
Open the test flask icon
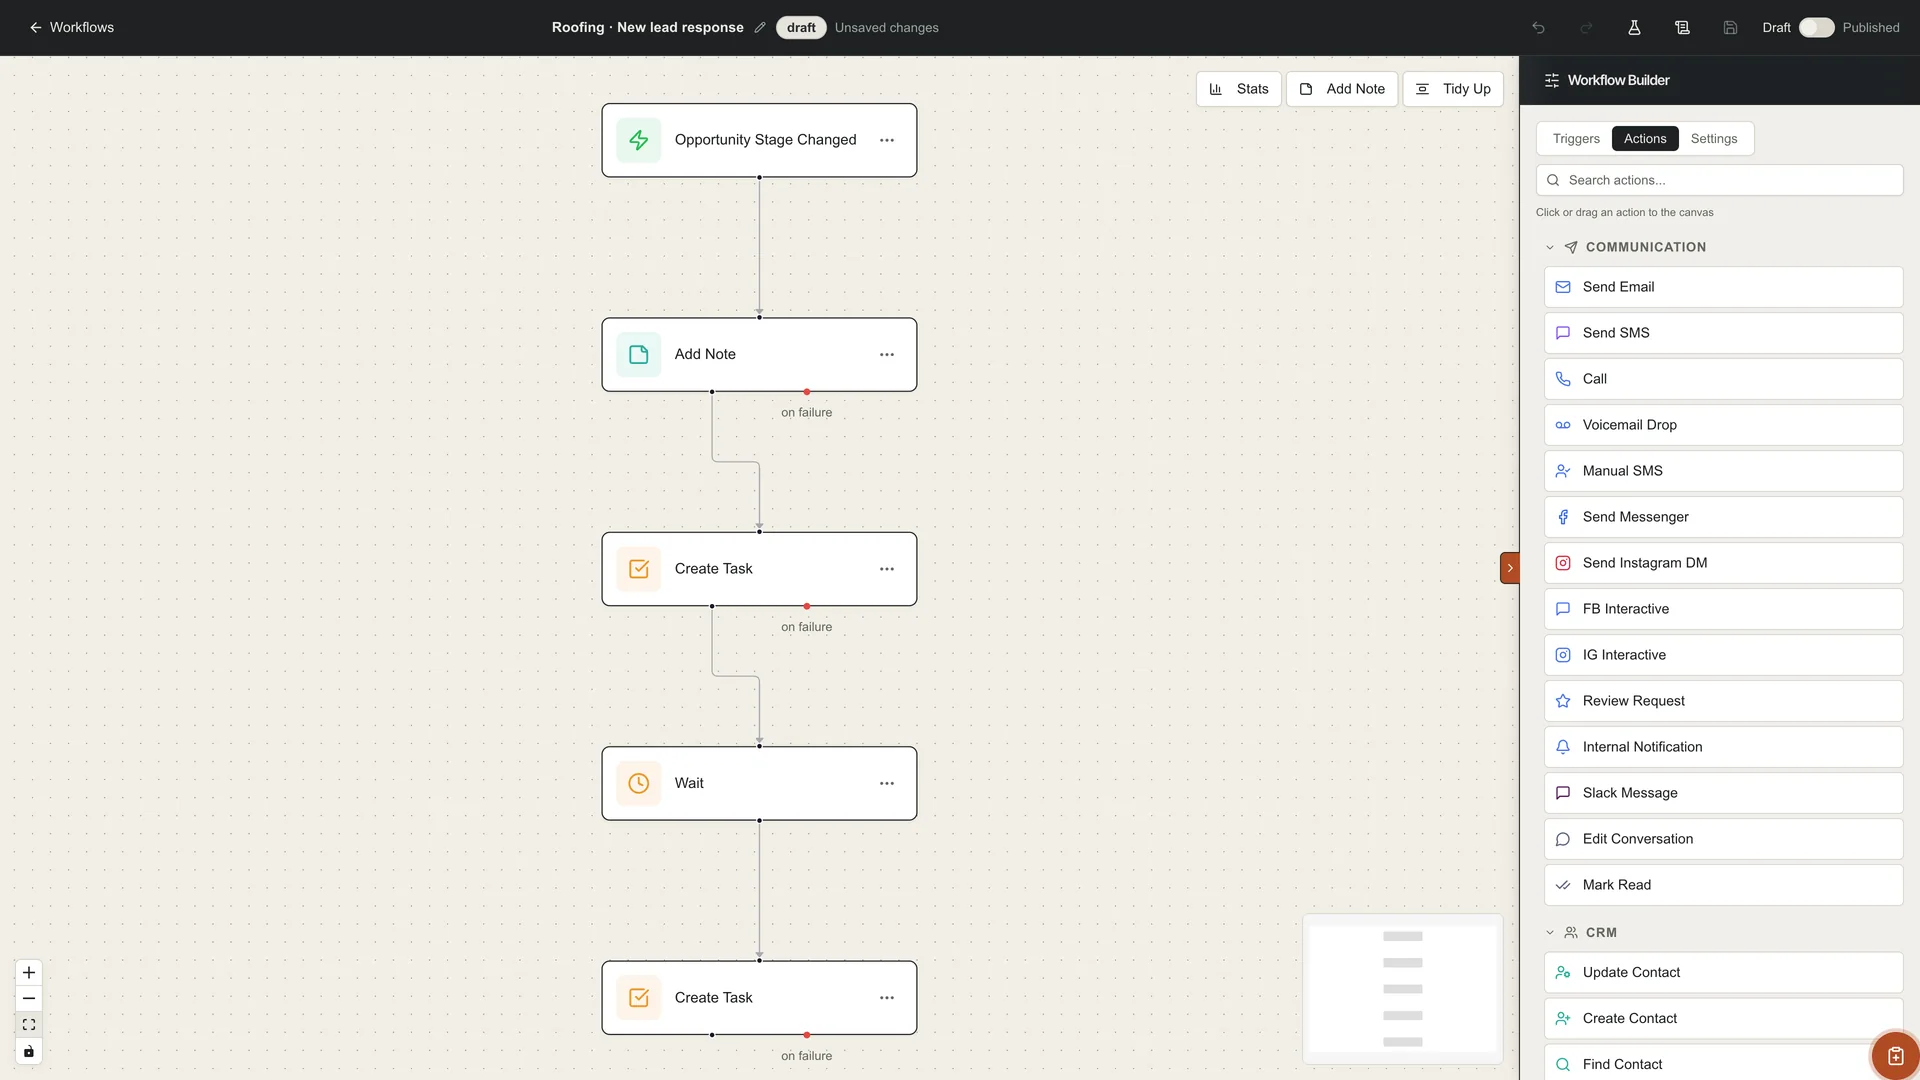tap(1634, 27)
